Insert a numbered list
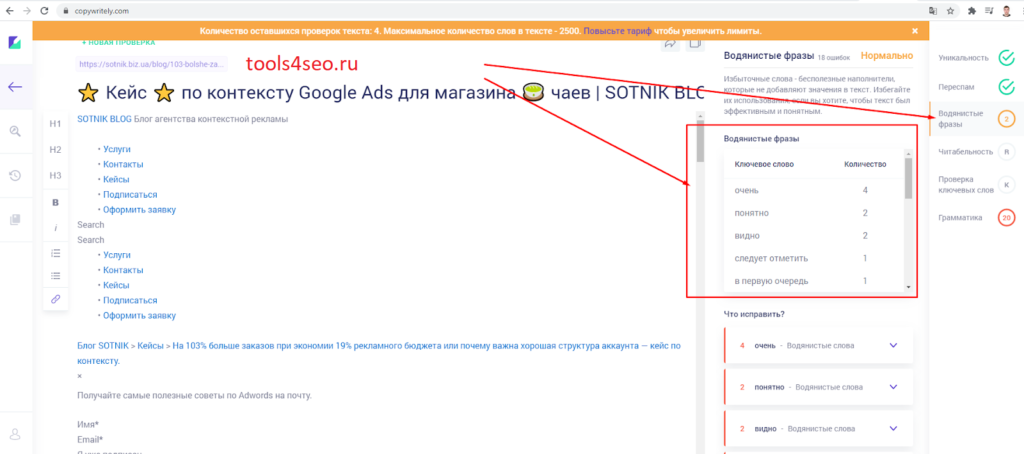 [x=56, y=253]
